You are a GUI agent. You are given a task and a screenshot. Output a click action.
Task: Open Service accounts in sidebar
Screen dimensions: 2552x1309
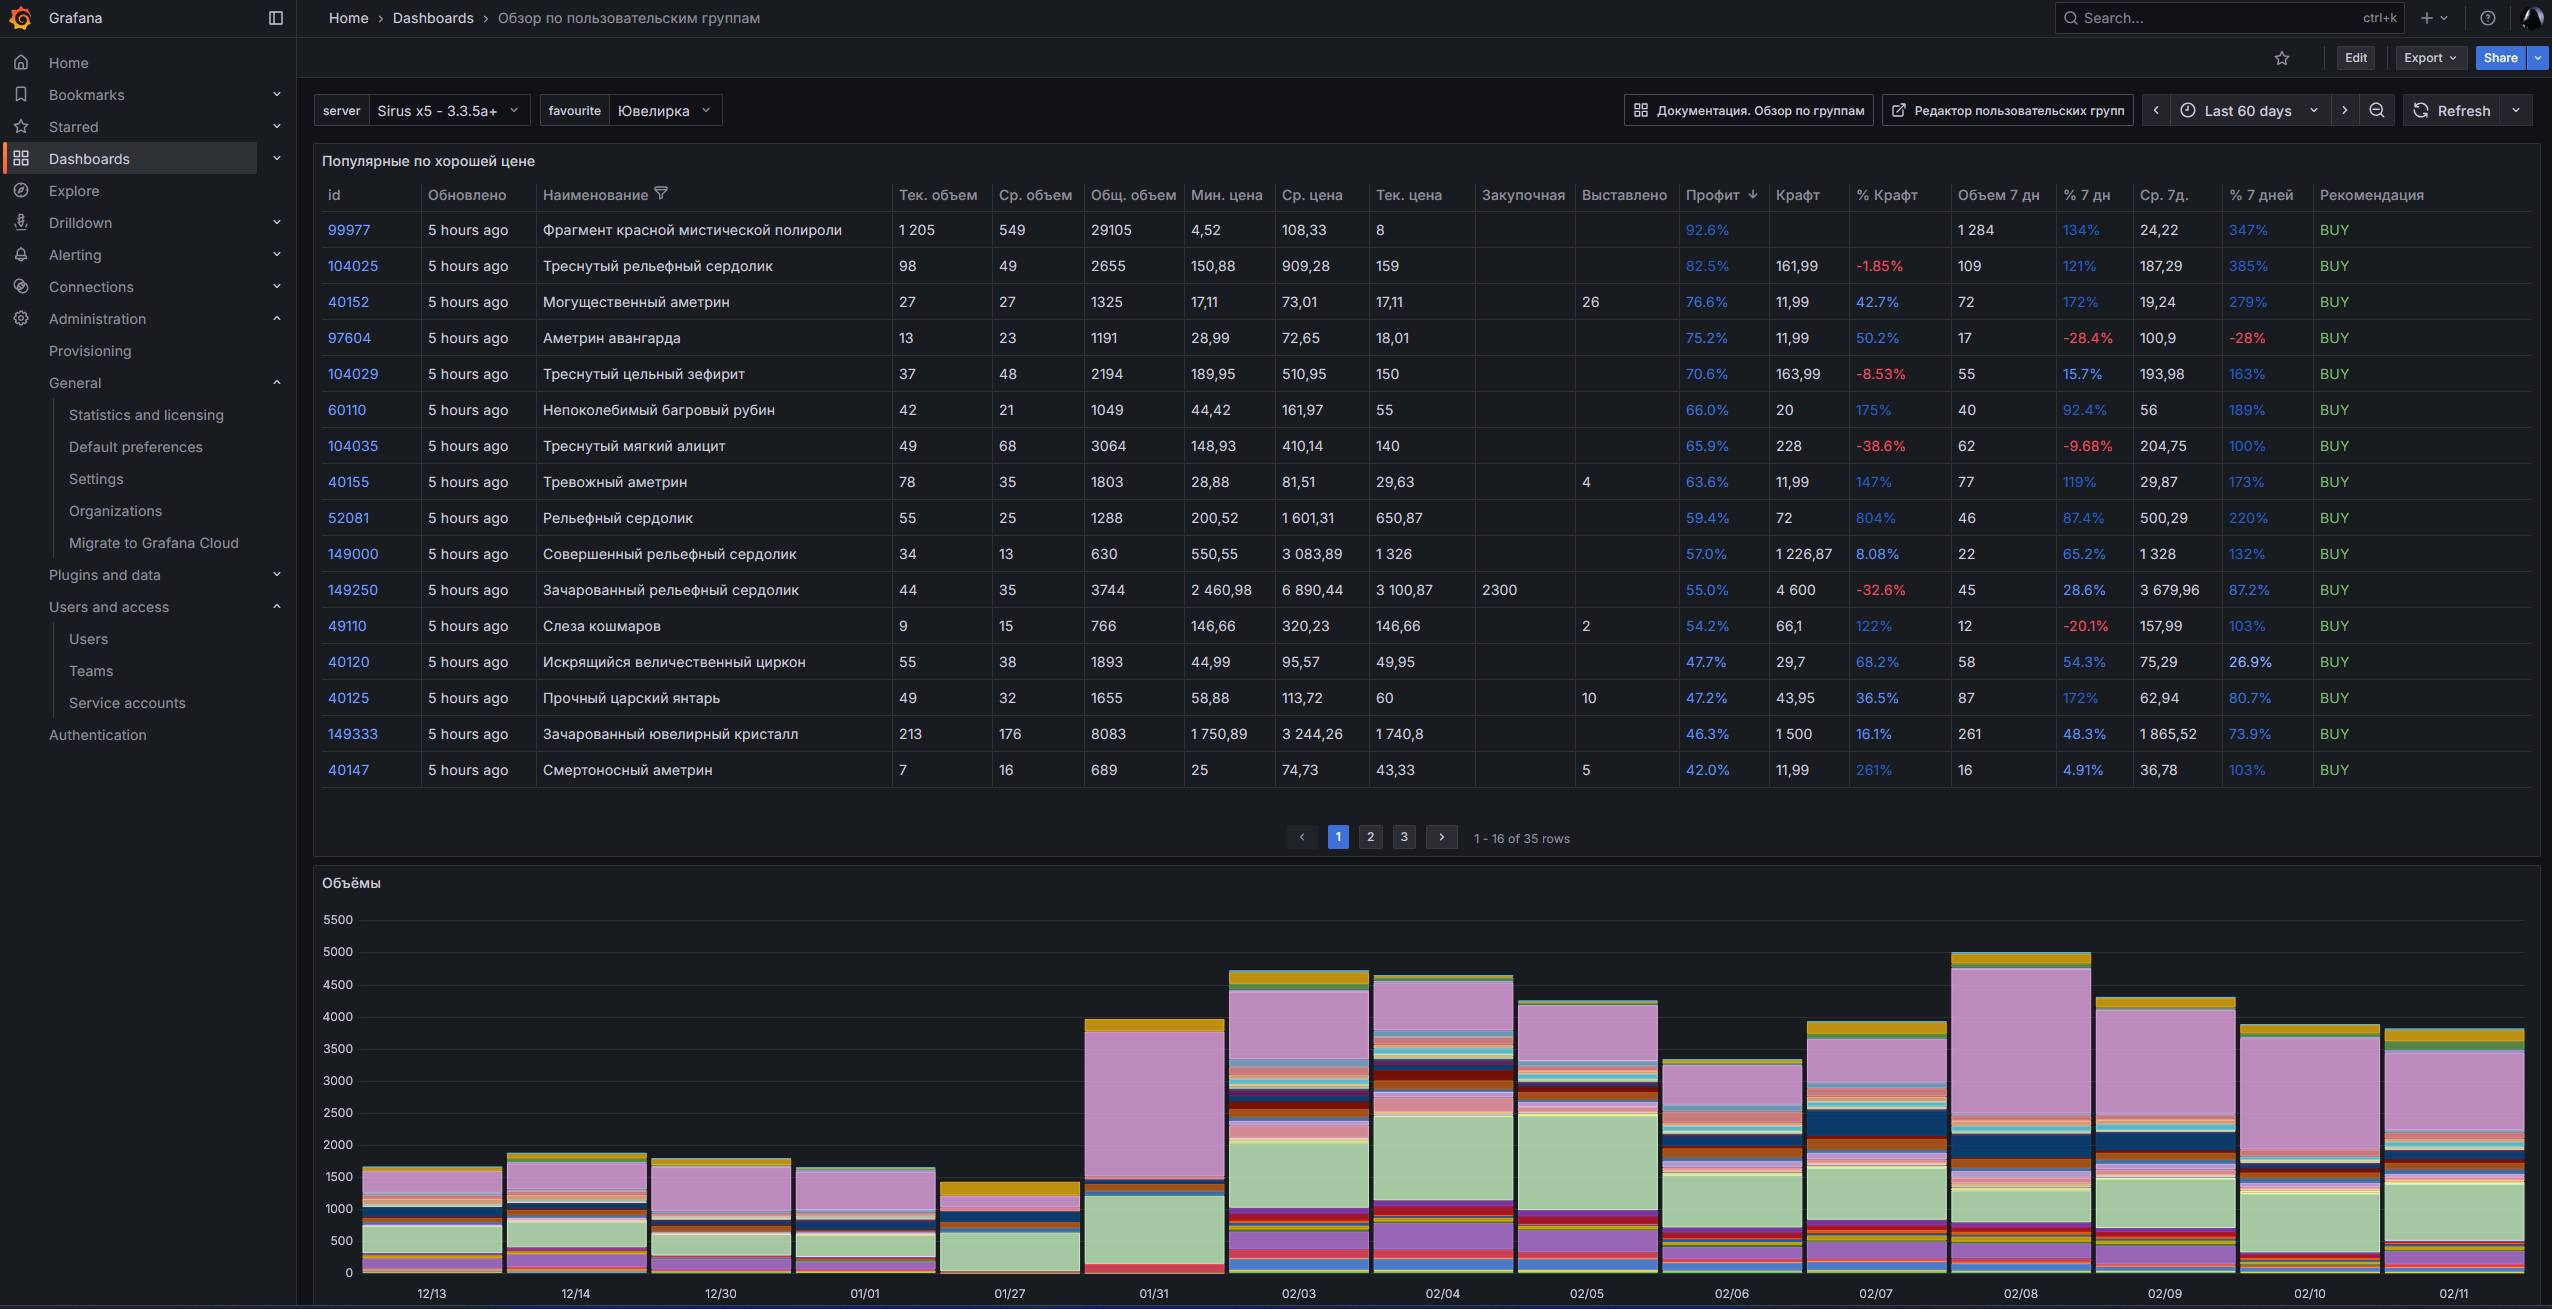(127, 703)
